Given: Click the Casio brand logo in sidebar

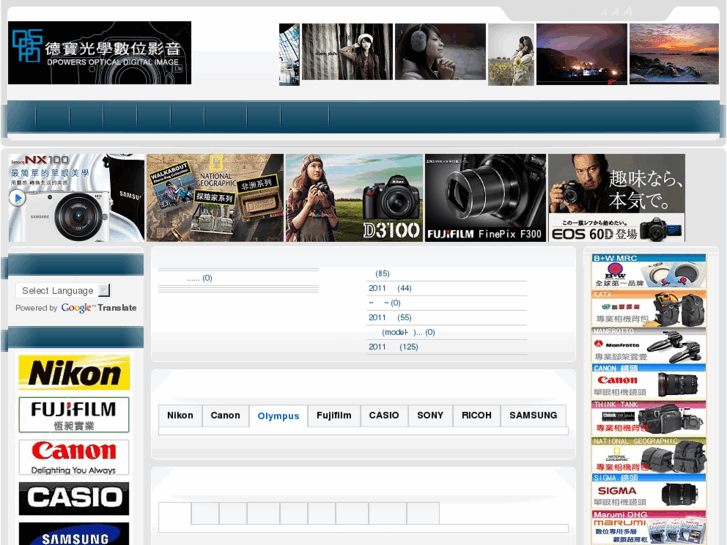Looking at the screenshot, I should (x=74, y=499).
